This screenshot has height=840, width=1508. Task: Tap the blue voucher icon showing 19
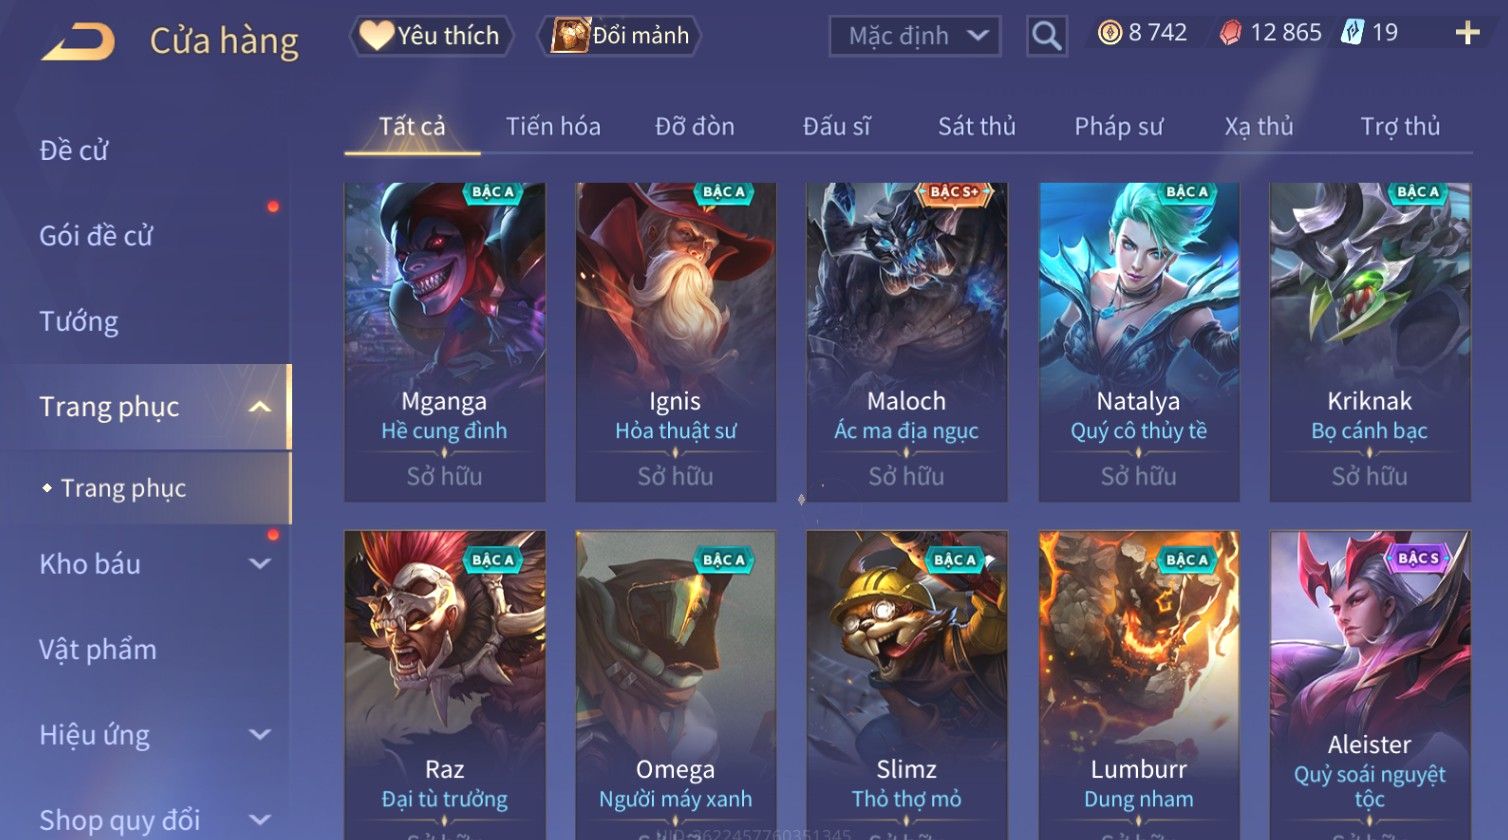pyautogui.click(x=1352, y=32)
